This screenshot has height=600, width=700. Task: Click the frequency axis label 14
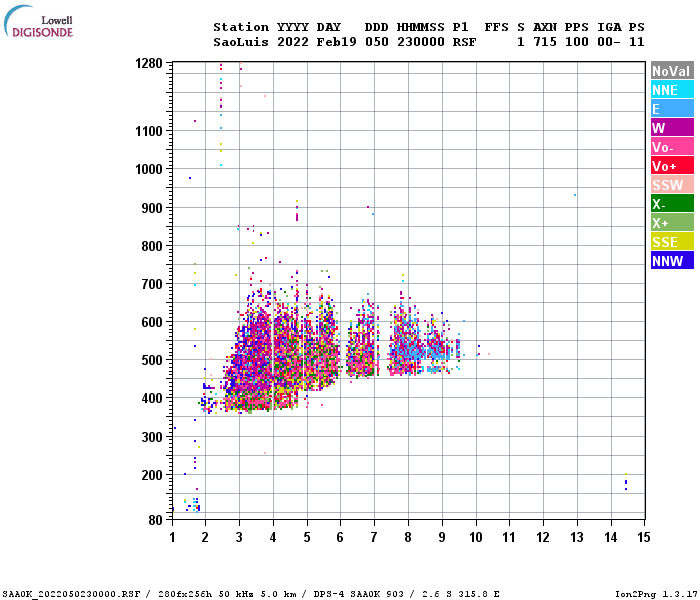pos(611,537)
